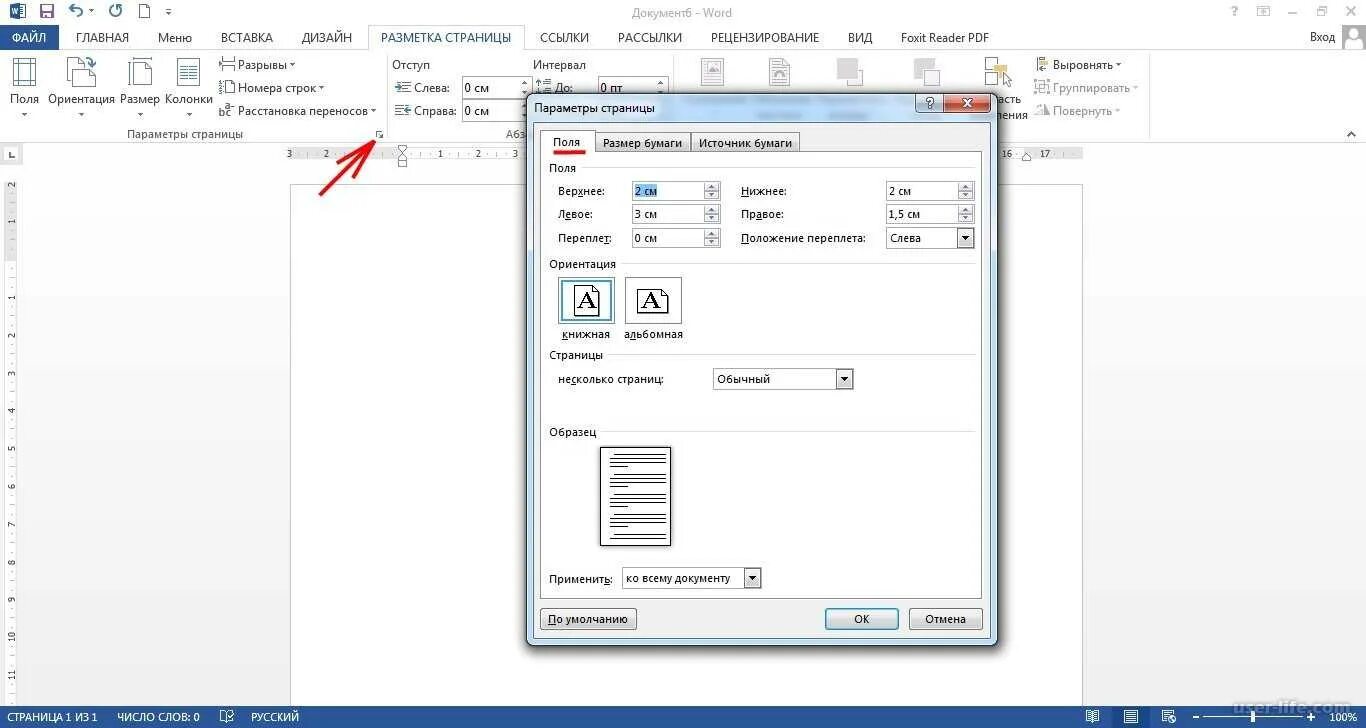
Task: Expand the Разрывы breaks dropdown
Action: (257, 65)
